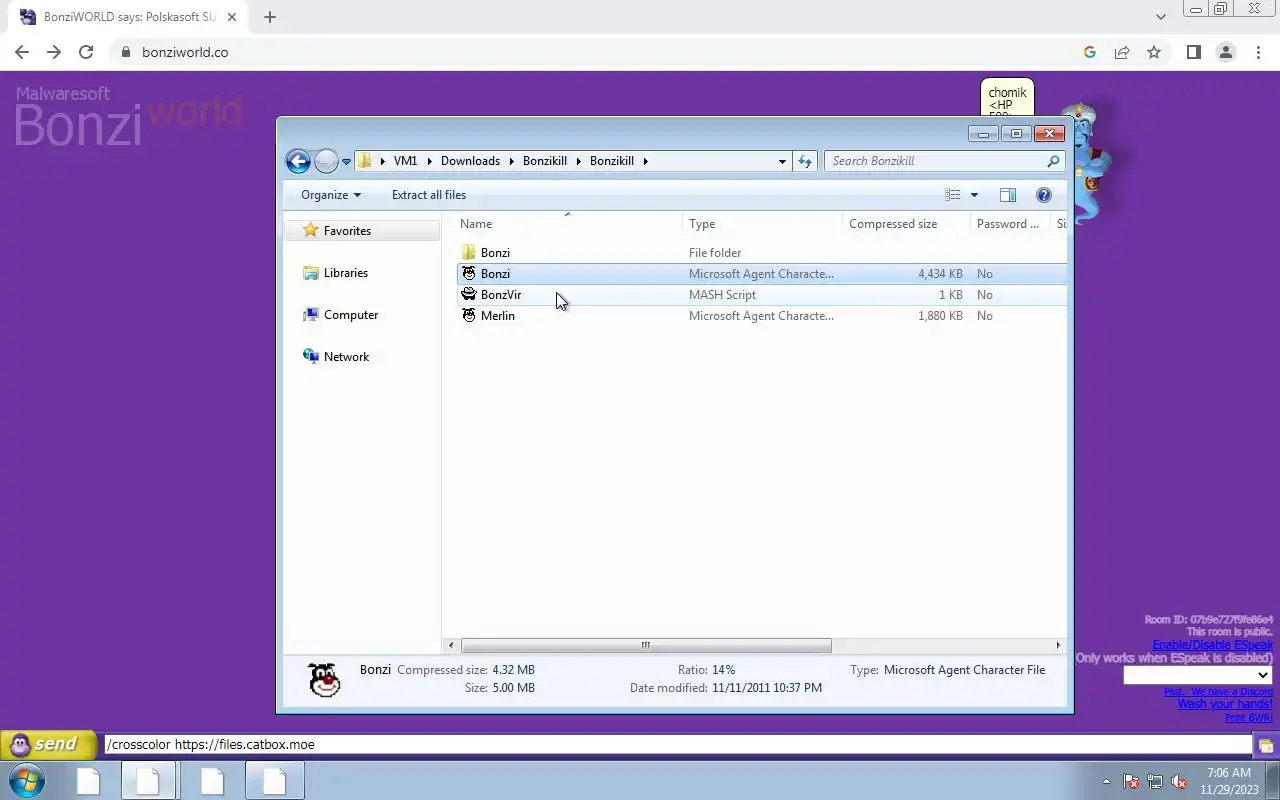The height and width of the screenshot is (800, 1280).
Task: Sort by Password column header
Action: pos(1009,224)
